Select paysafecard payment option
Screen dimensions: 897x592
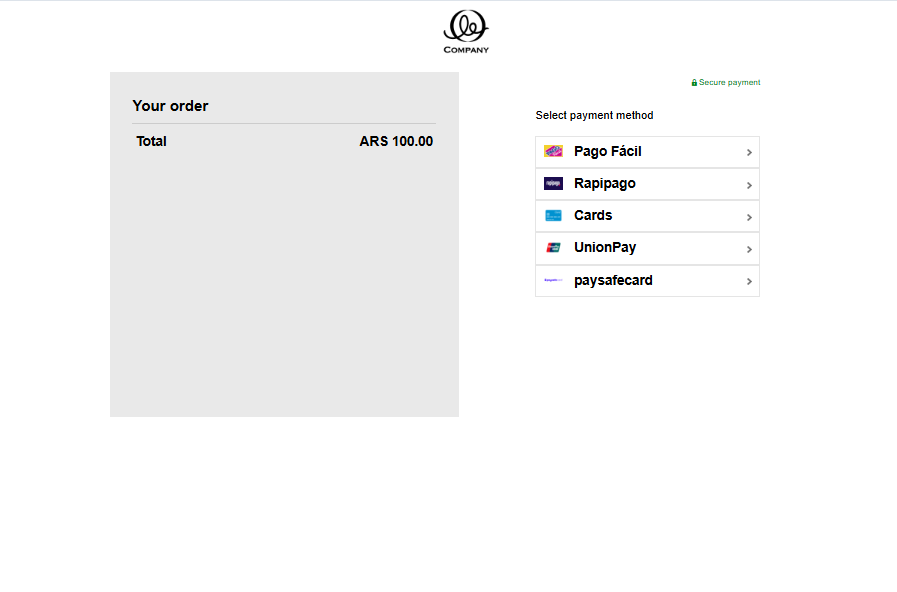click(x=647, y=281)
